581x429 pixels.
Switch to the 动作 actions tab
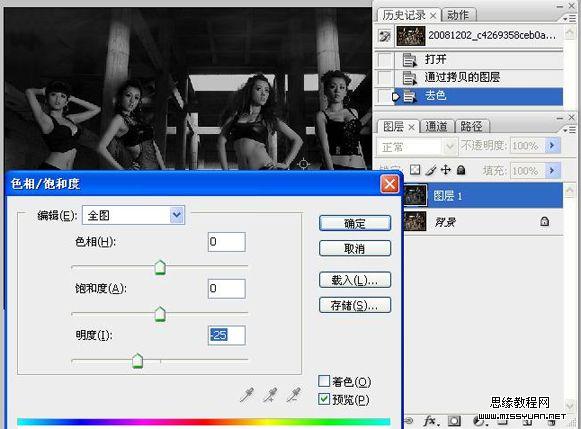pos(458,15)
